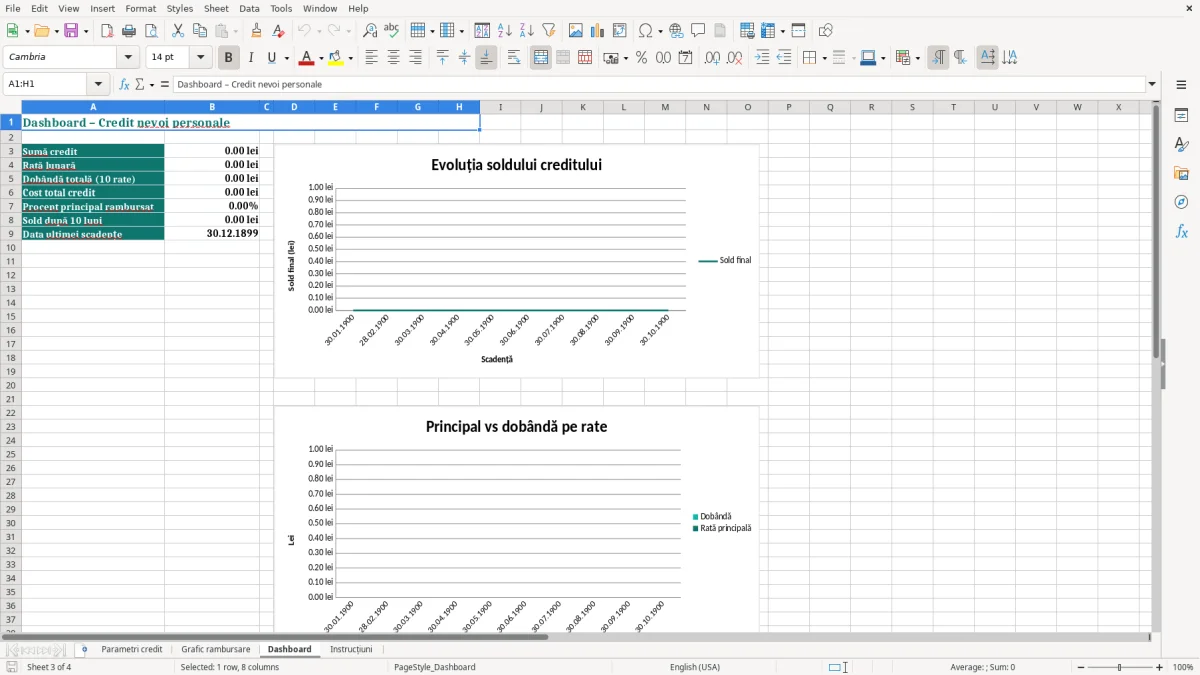The image size is (1200, 675).
Task: Click the Select Function sum button
Action: coord(140,85)
